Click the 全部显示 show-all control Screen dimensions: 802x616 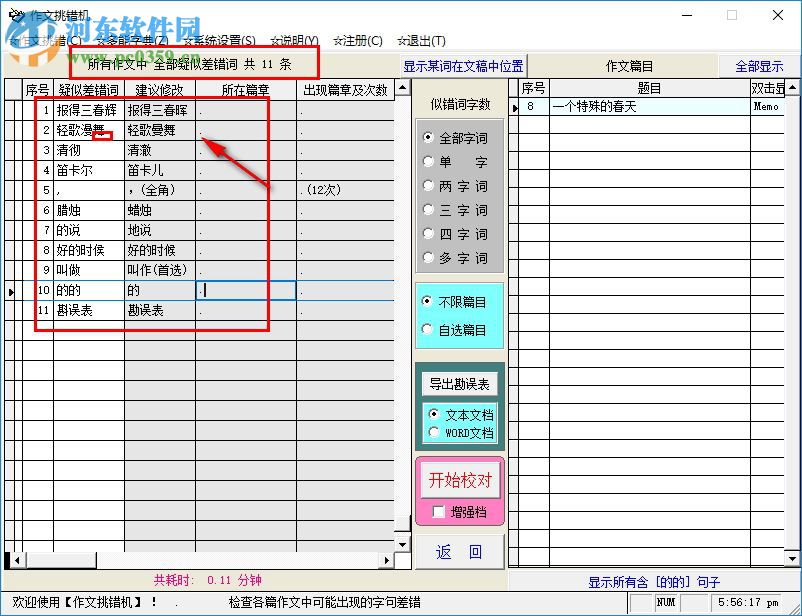coord(758,63)
